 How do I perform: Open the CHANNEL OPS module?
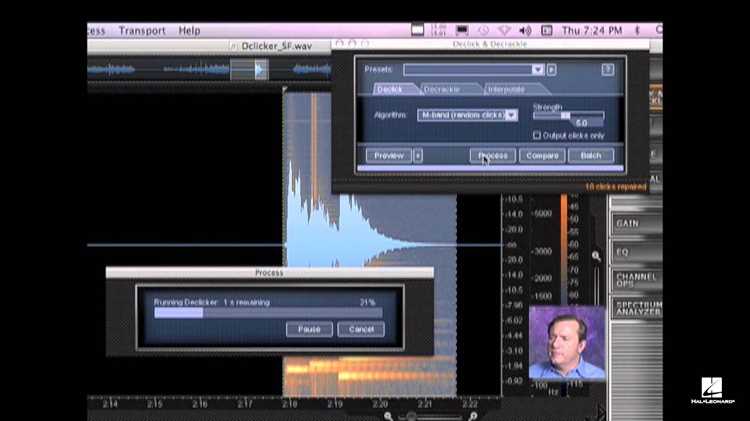pos(637,280)
